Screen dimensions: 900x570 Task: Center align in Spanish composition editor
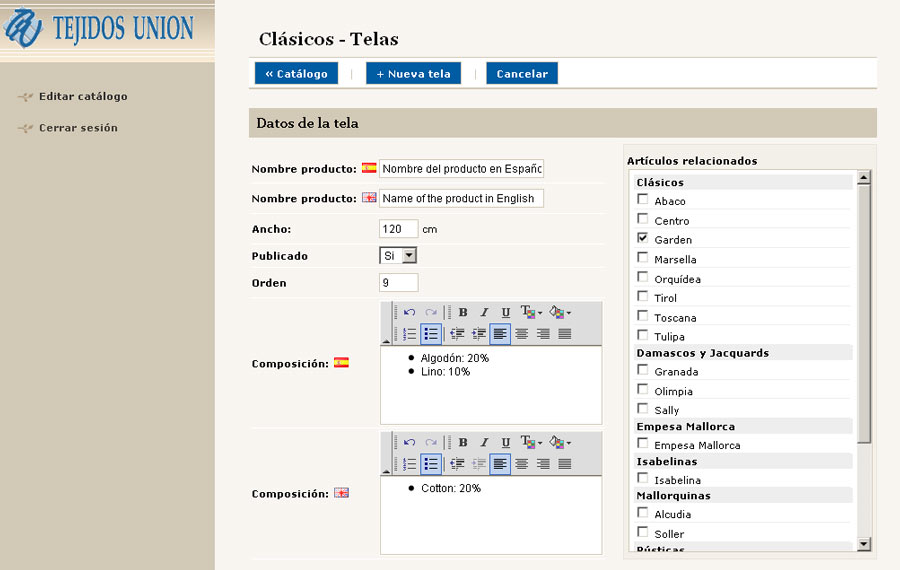pyautogui.click(x=522, y=334)
